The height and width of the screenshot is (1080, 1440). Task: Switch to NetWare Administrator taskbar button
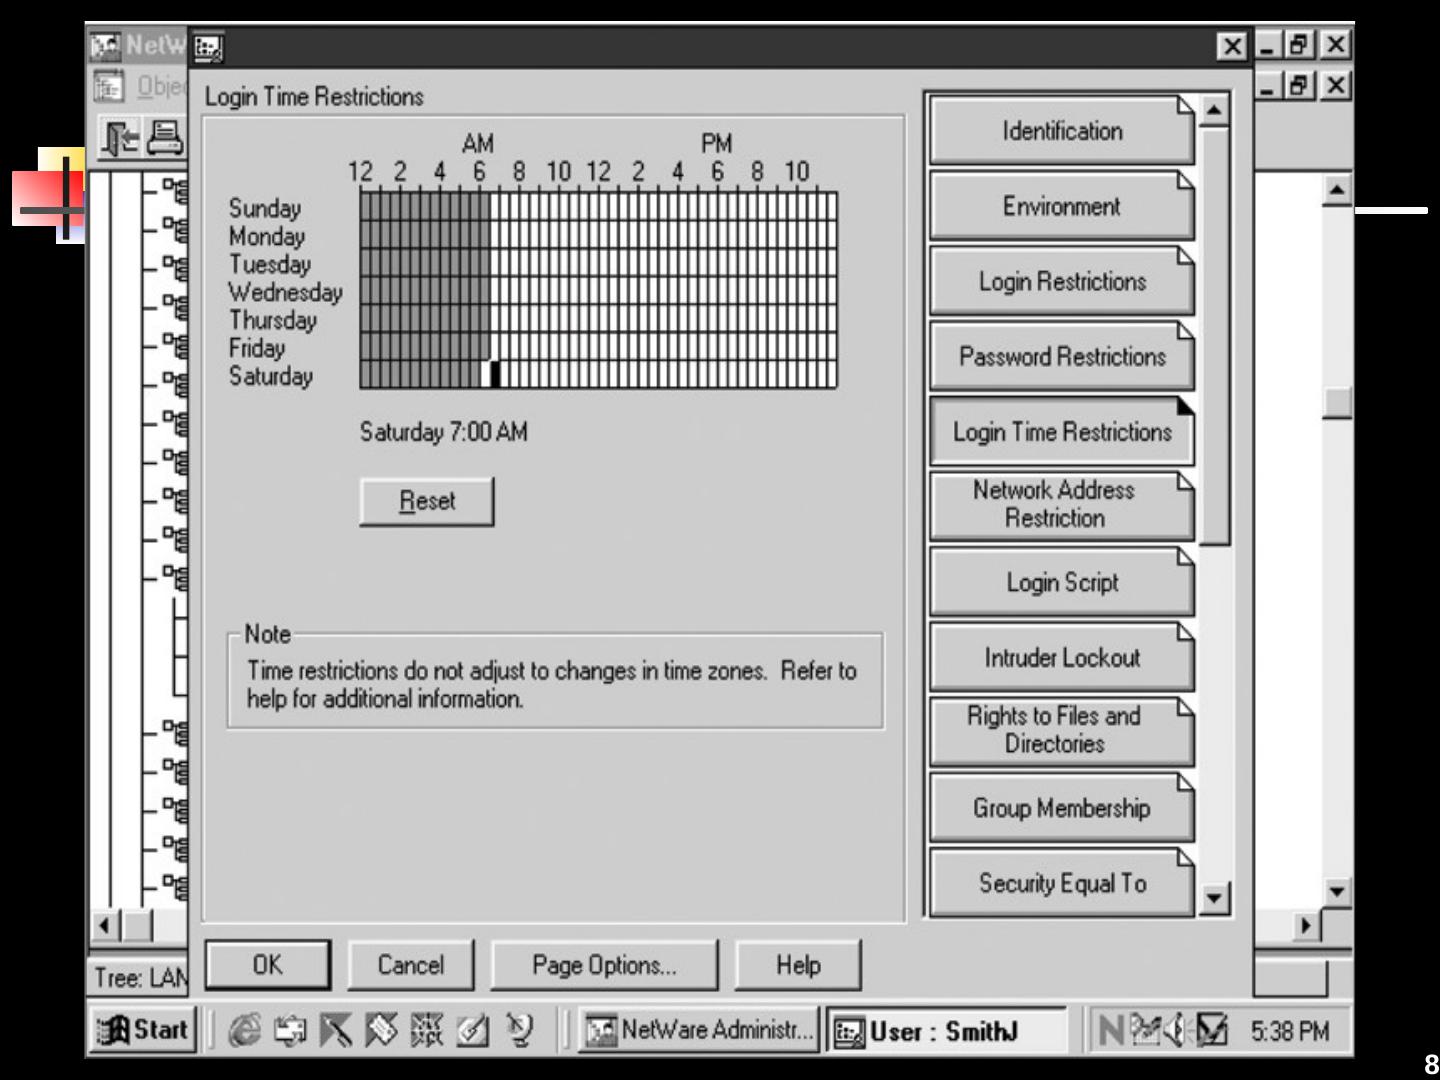[699, 1030]
